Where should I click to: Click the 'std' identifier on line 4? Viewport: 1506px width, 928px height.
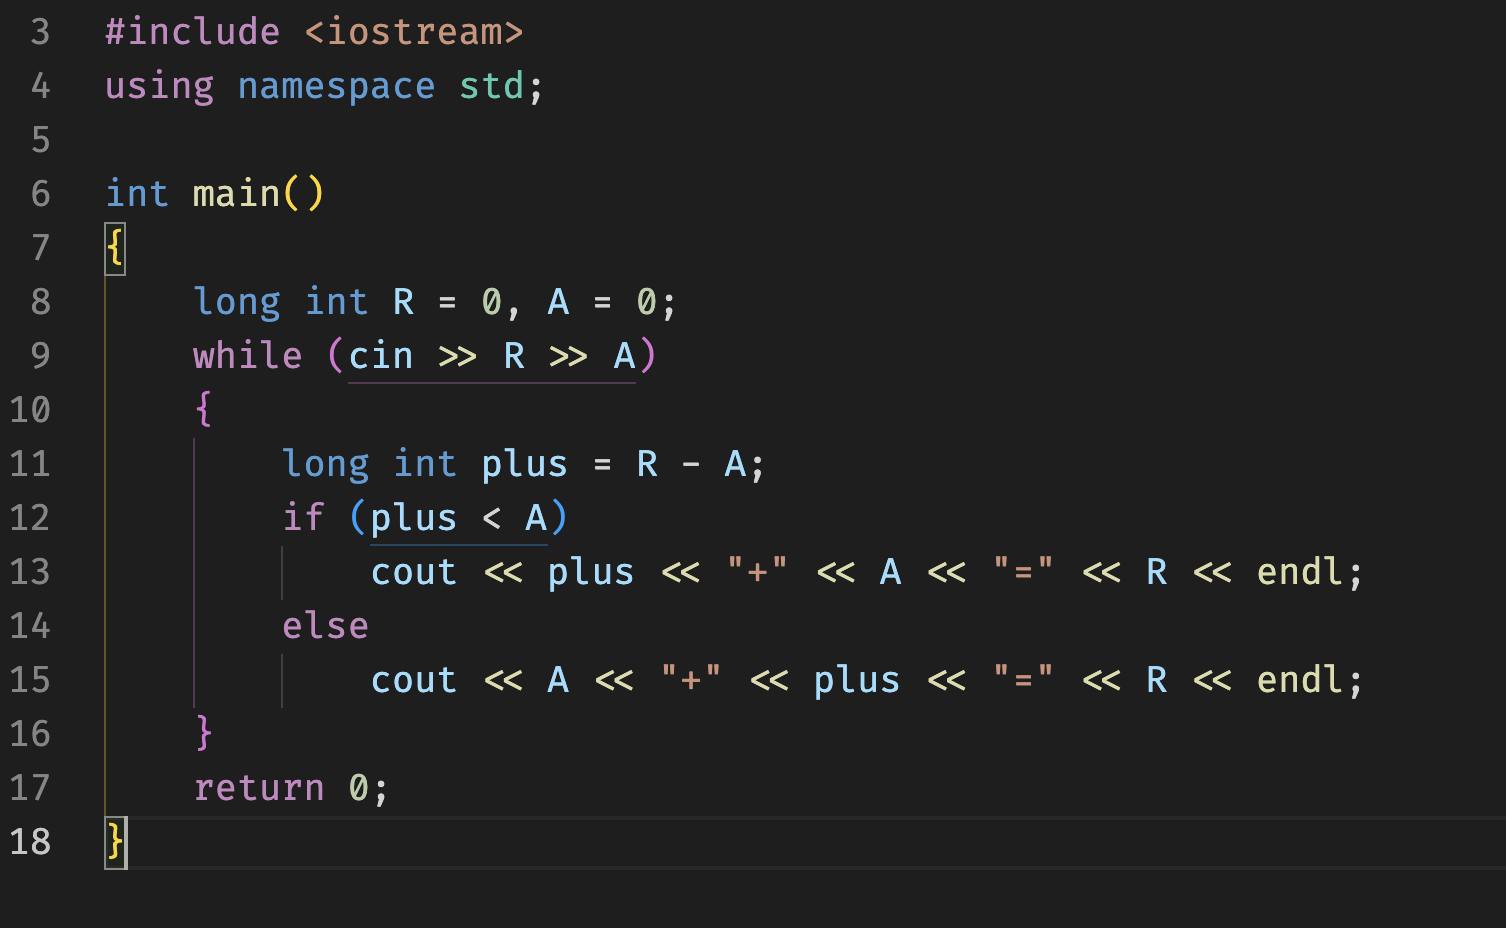491,86
